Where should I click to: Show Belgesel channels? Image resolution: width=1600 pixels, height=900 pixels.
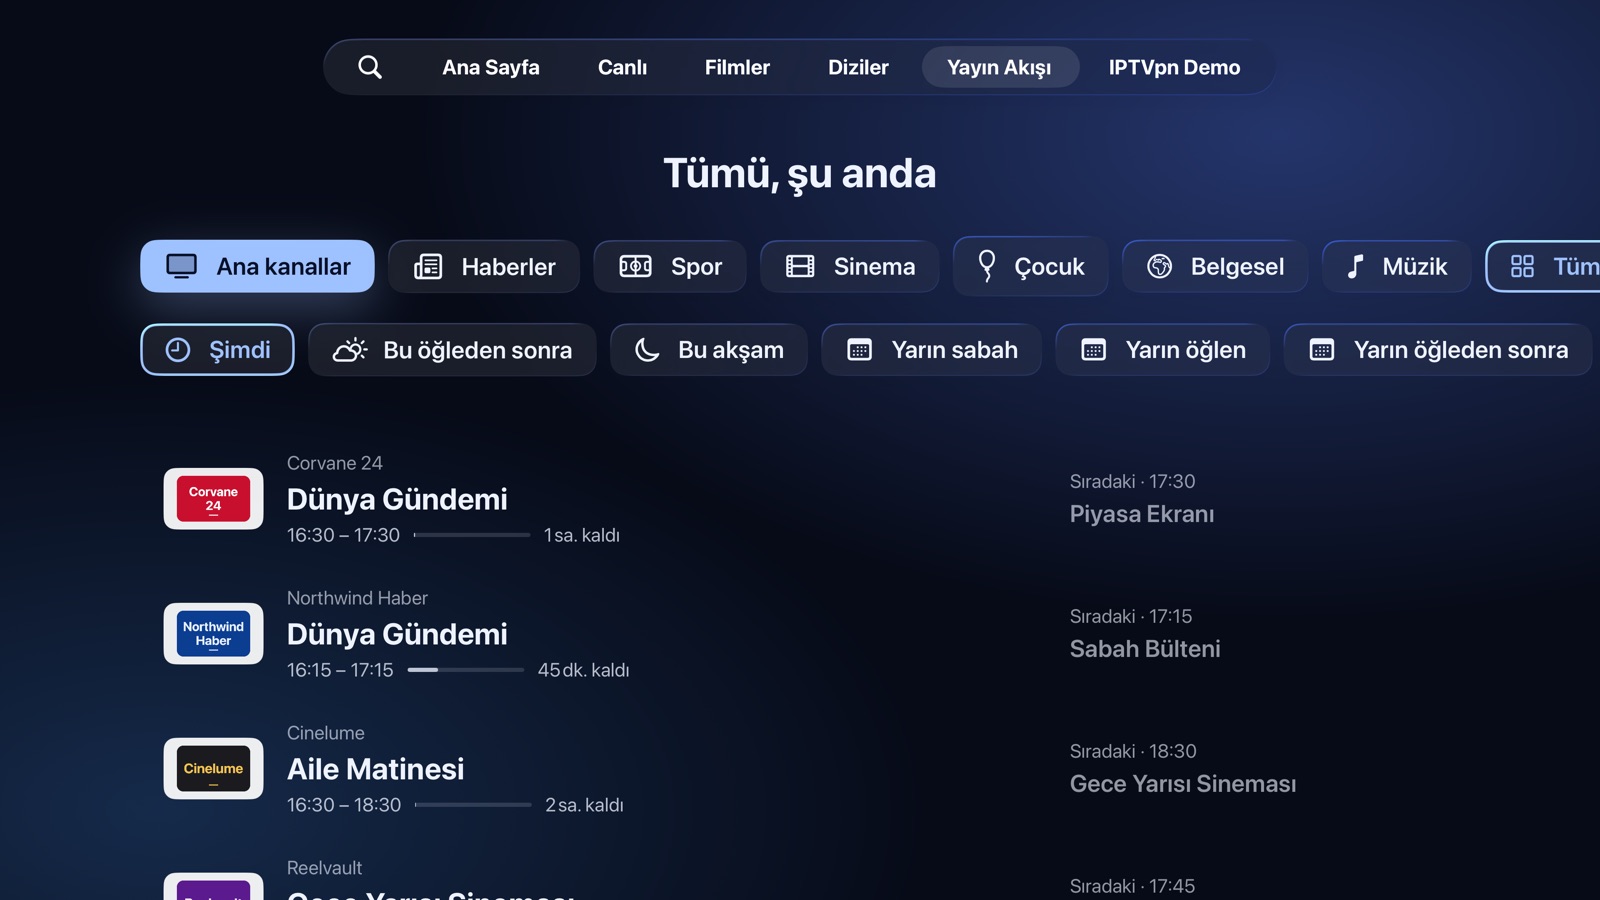(1215, 266)
